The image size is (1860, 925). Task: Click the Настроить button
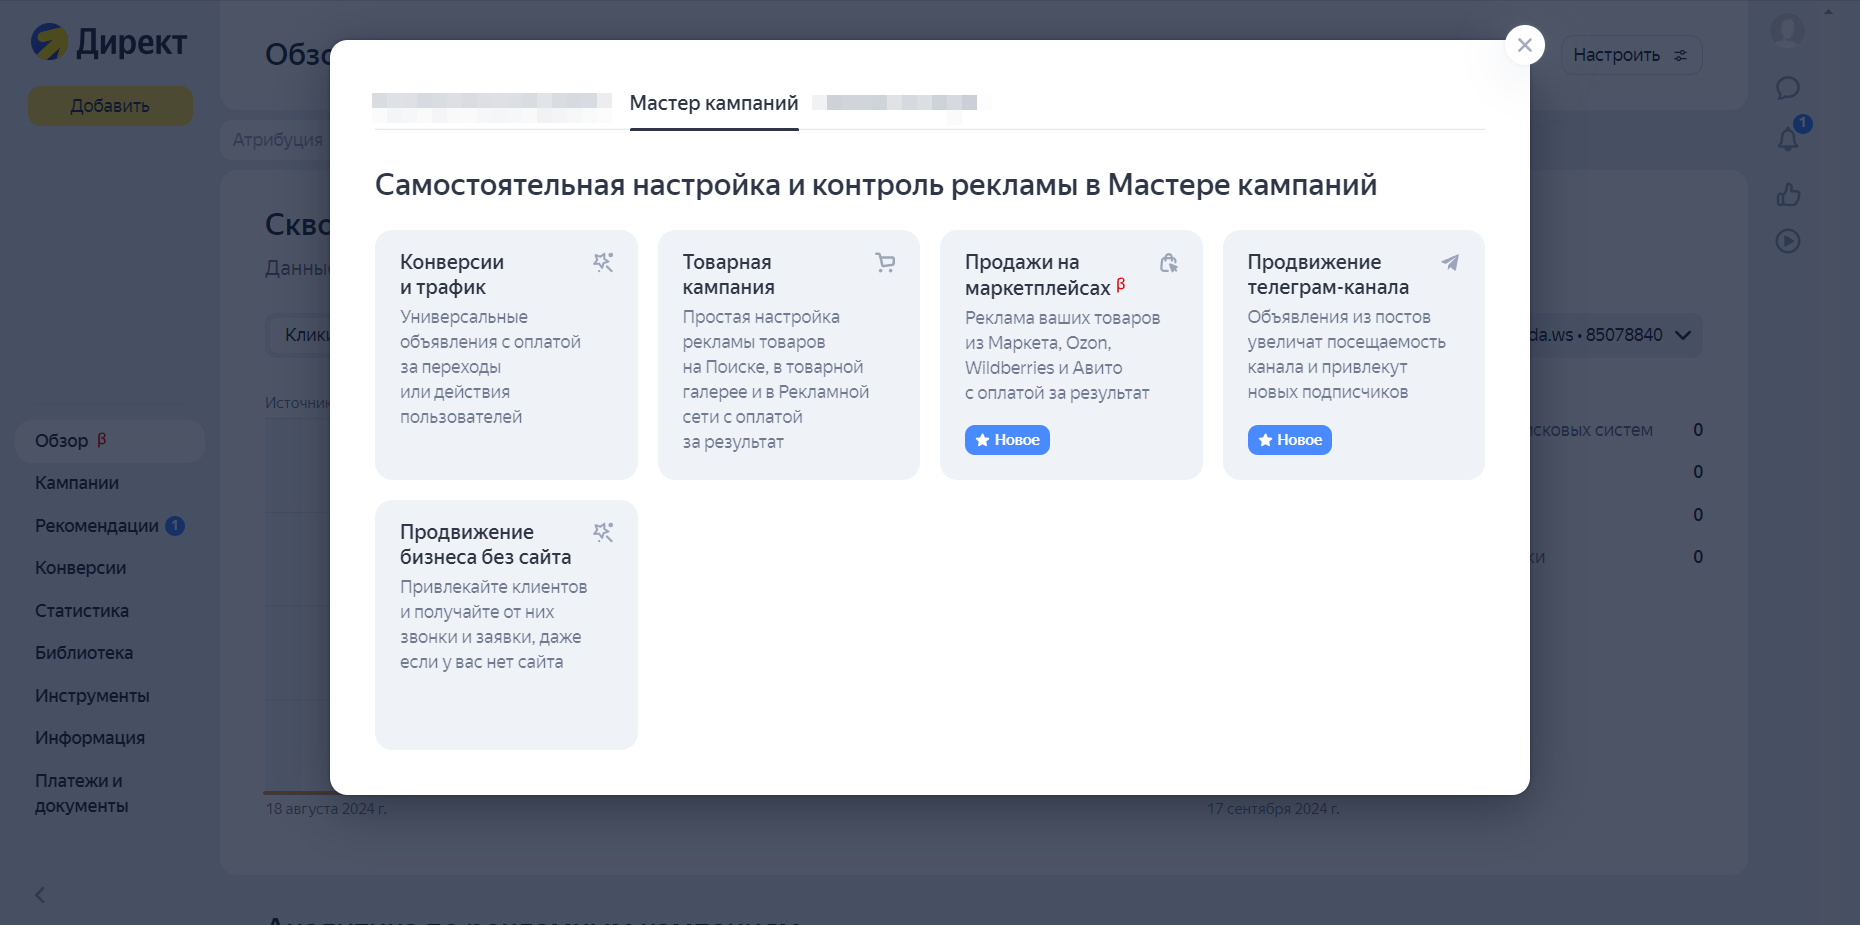pos(1631,55)
